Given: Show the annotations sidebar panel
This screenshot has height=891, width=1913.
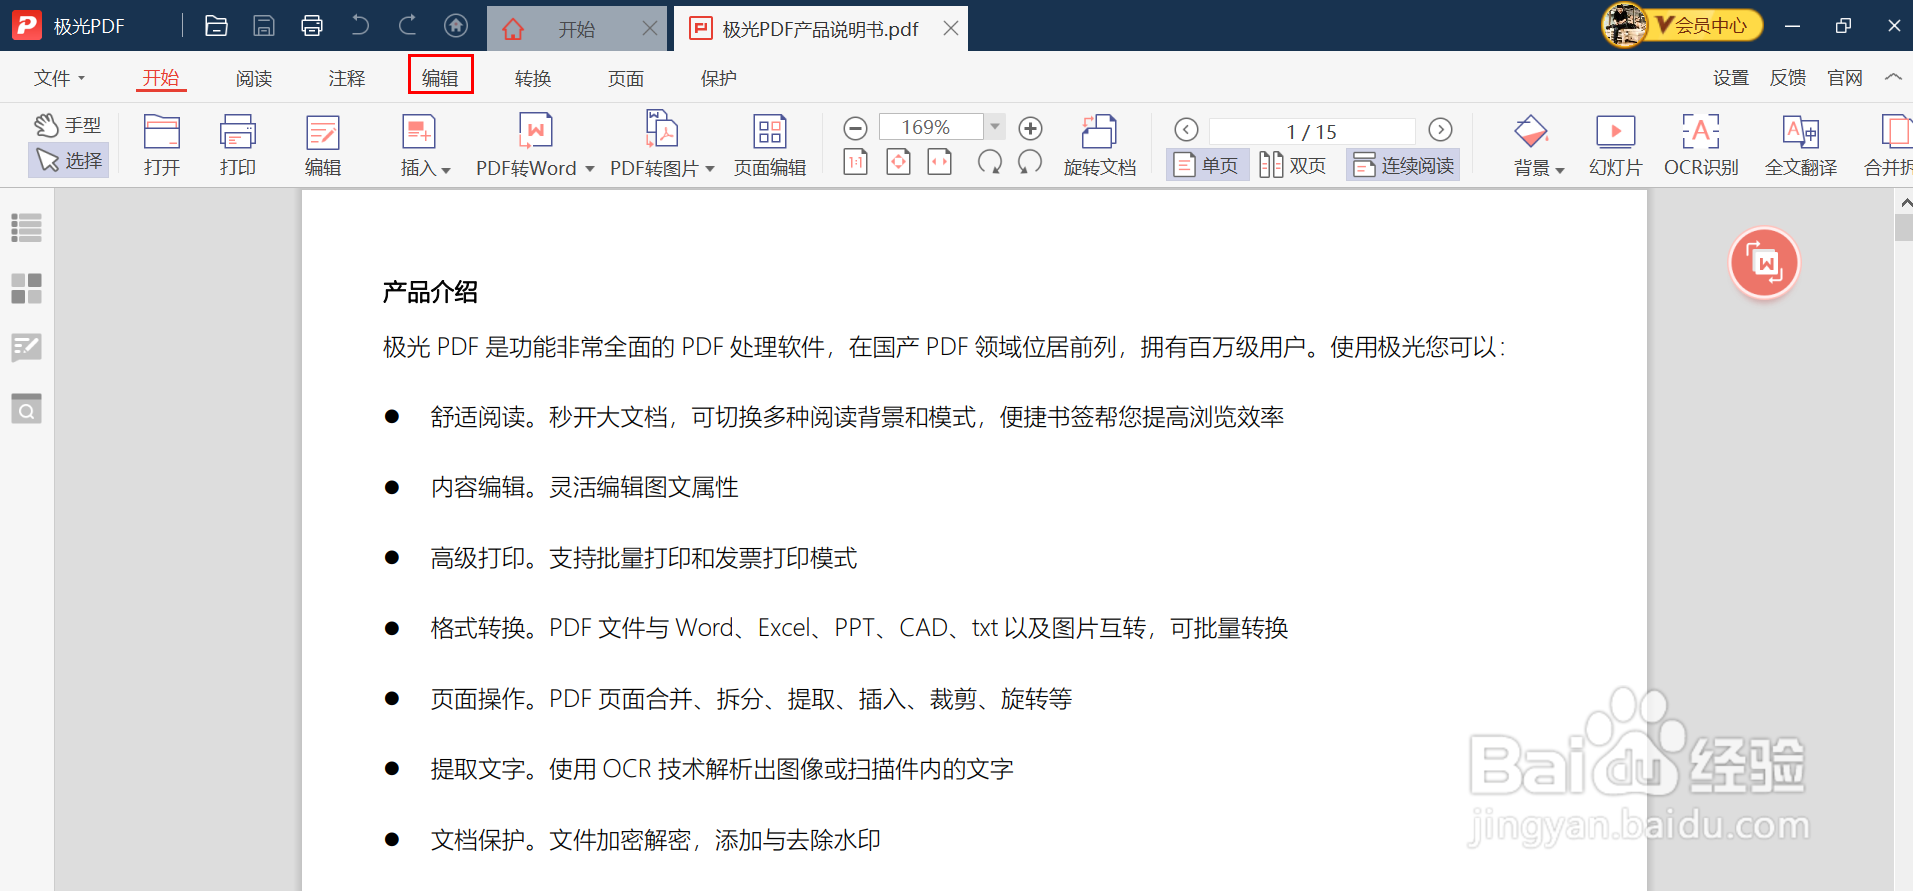Looking at the screenshot, I should point(26,348).
